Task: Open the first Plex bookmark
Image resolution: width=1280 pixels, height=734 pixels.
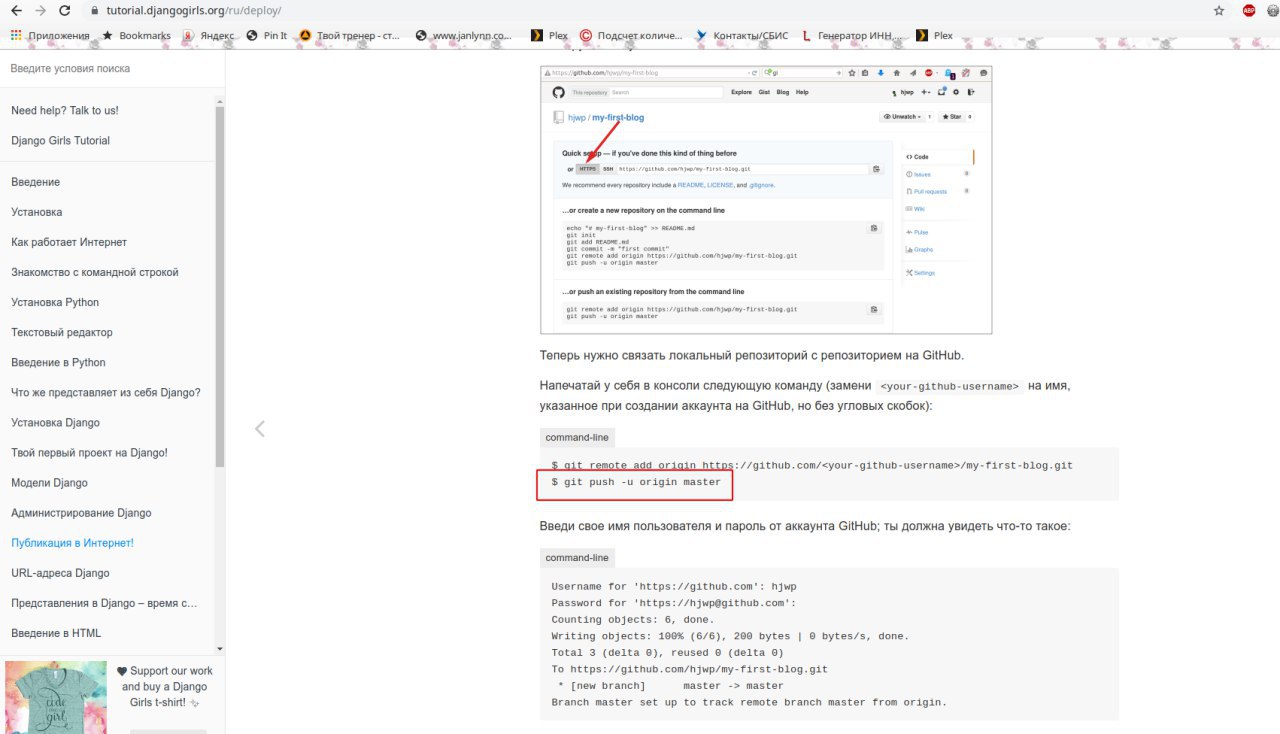Action: (x=551, y=35)
